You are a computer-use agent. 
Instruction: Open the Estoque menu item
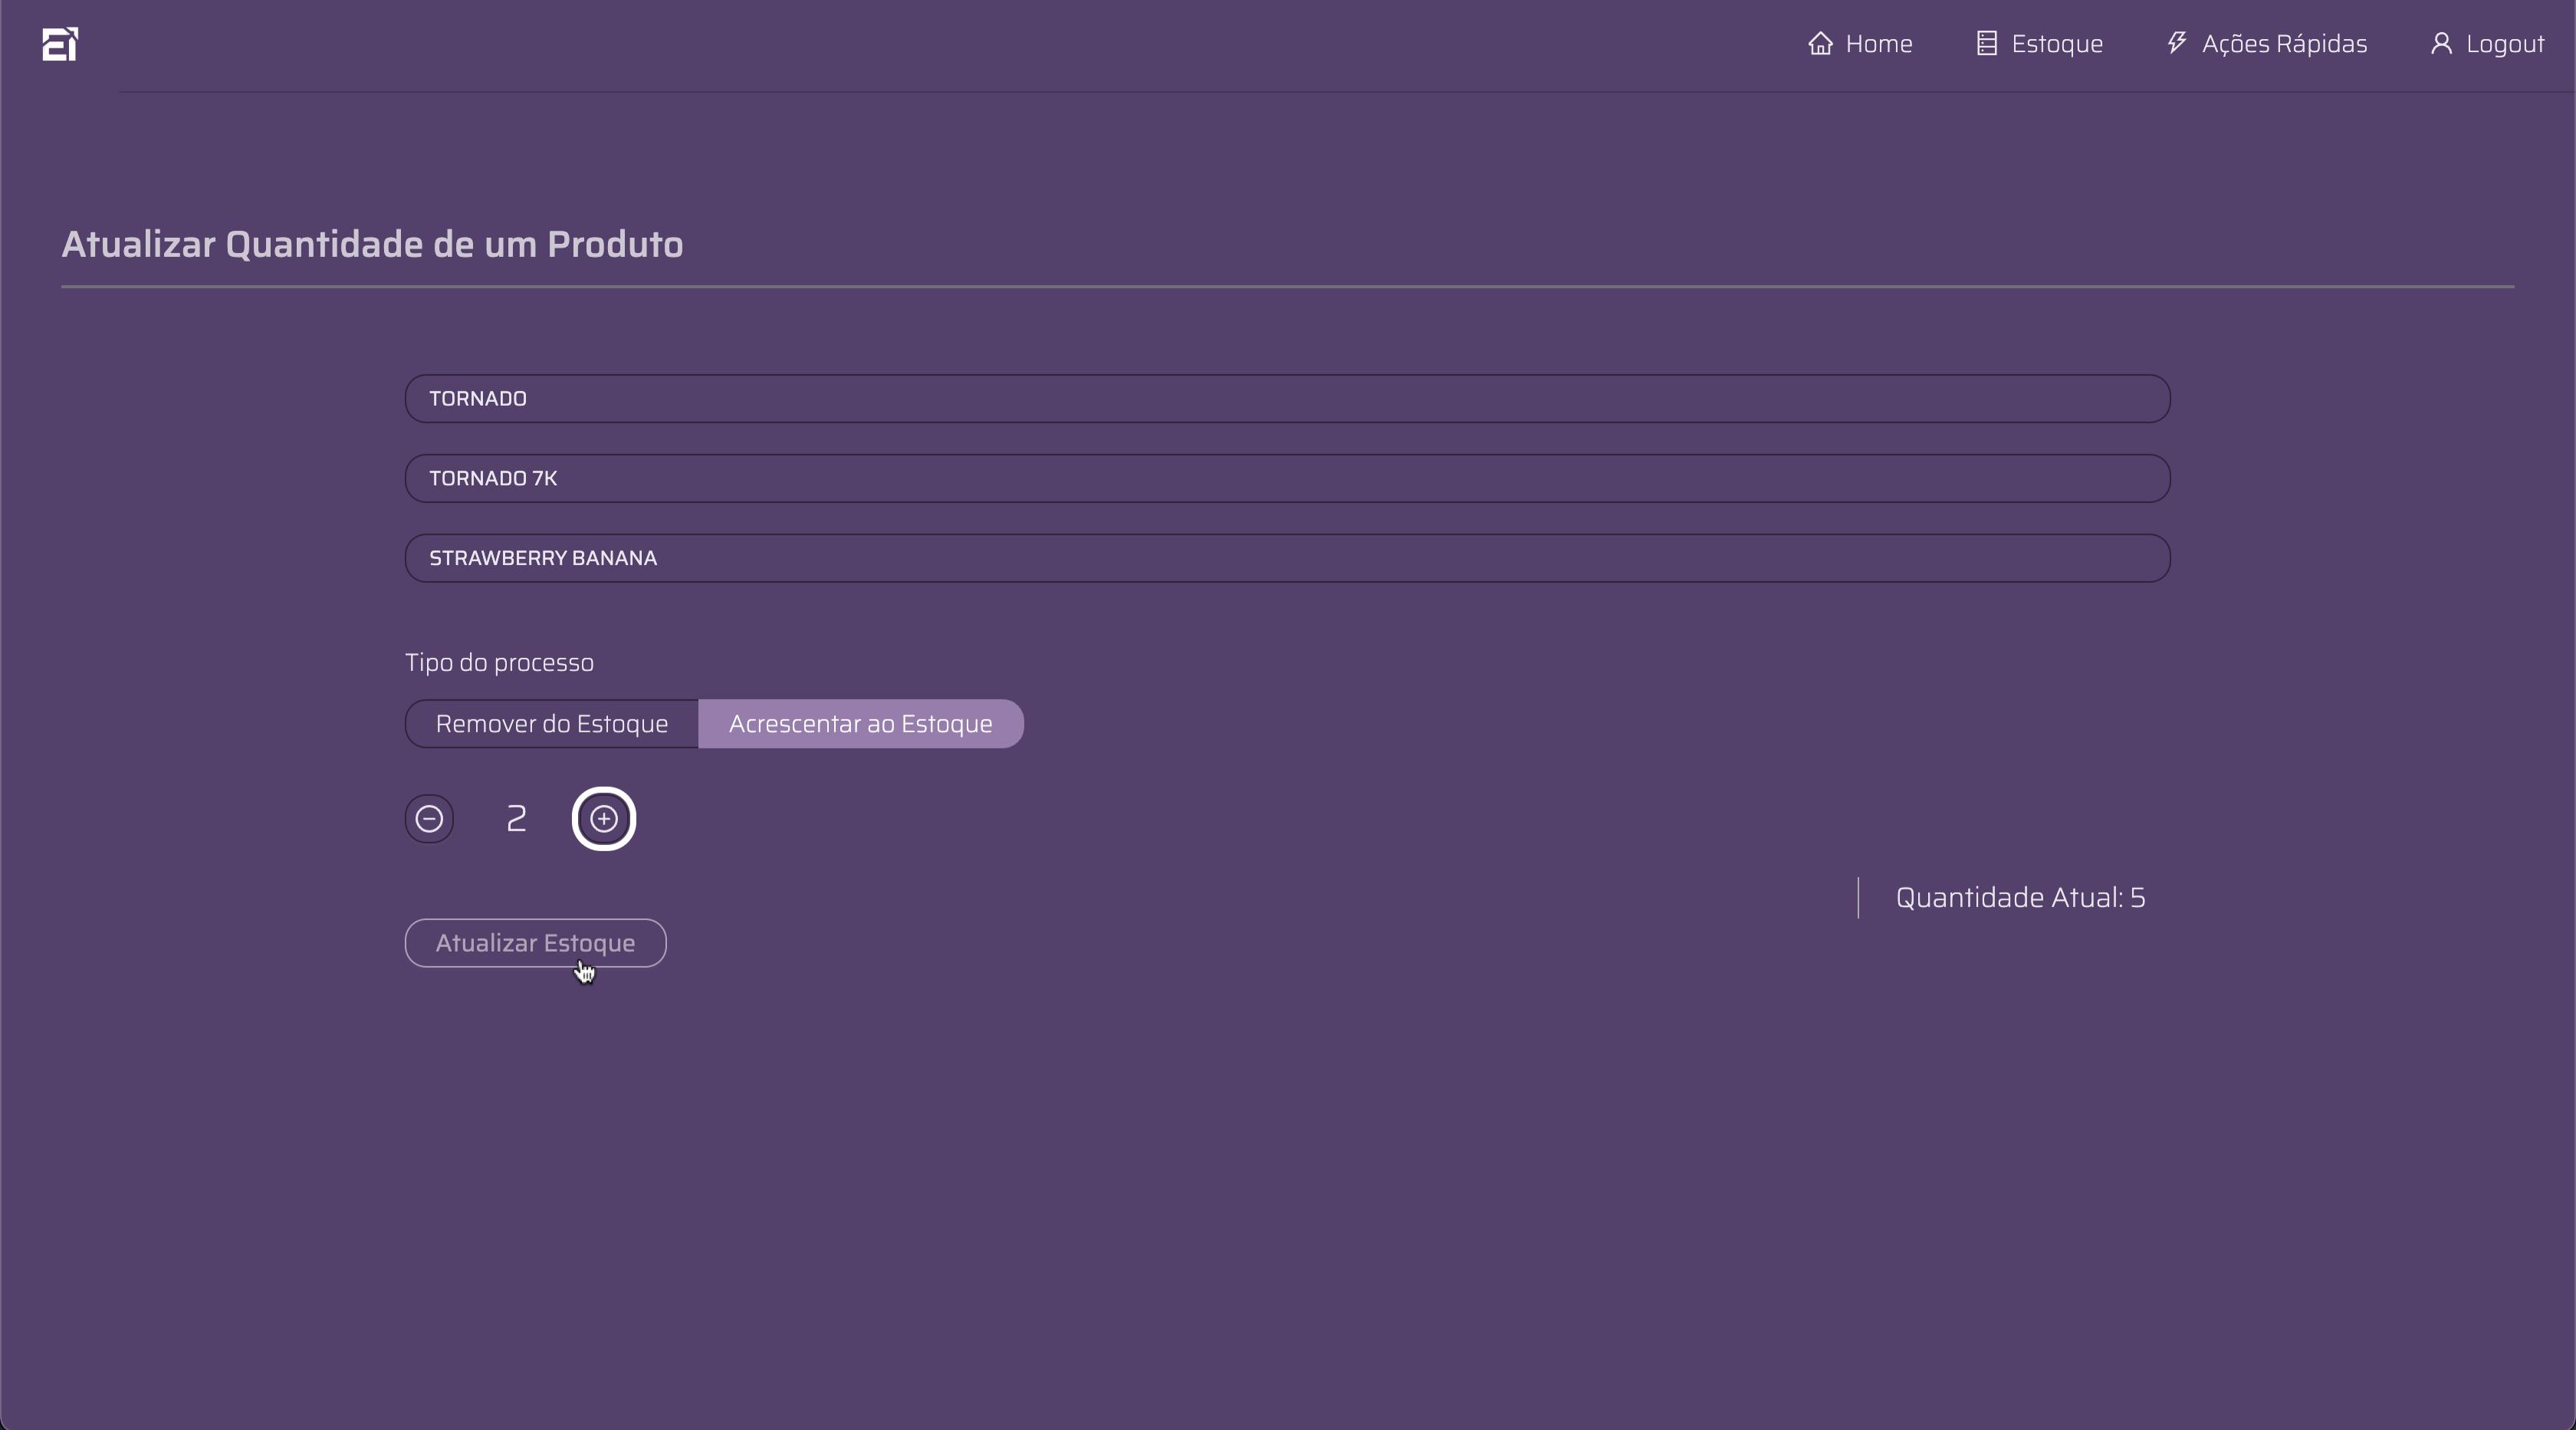[x=2056, y=44]
